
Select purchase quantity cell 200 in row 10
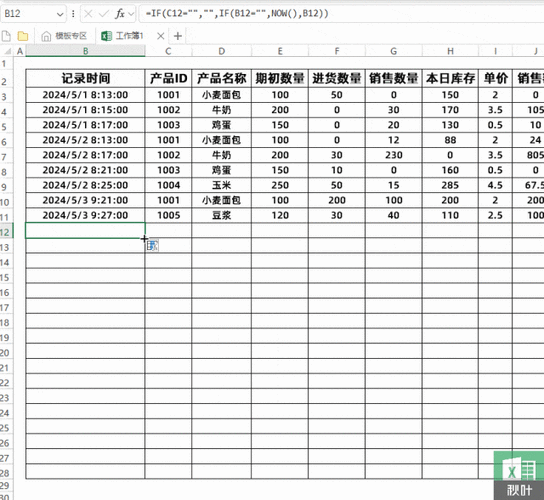[337, 200]
